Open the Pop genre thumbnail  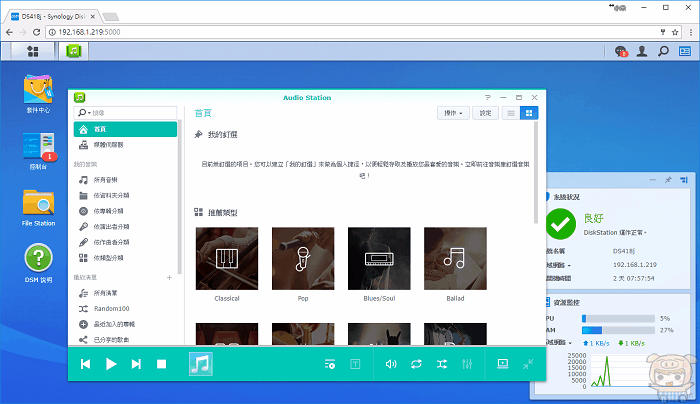click(x=303, y=258)
